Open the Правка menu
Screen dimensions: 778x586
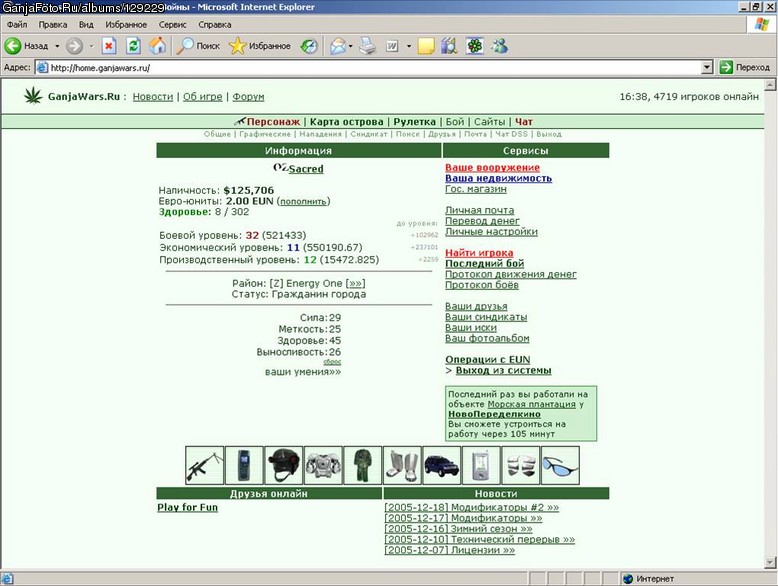53,24
